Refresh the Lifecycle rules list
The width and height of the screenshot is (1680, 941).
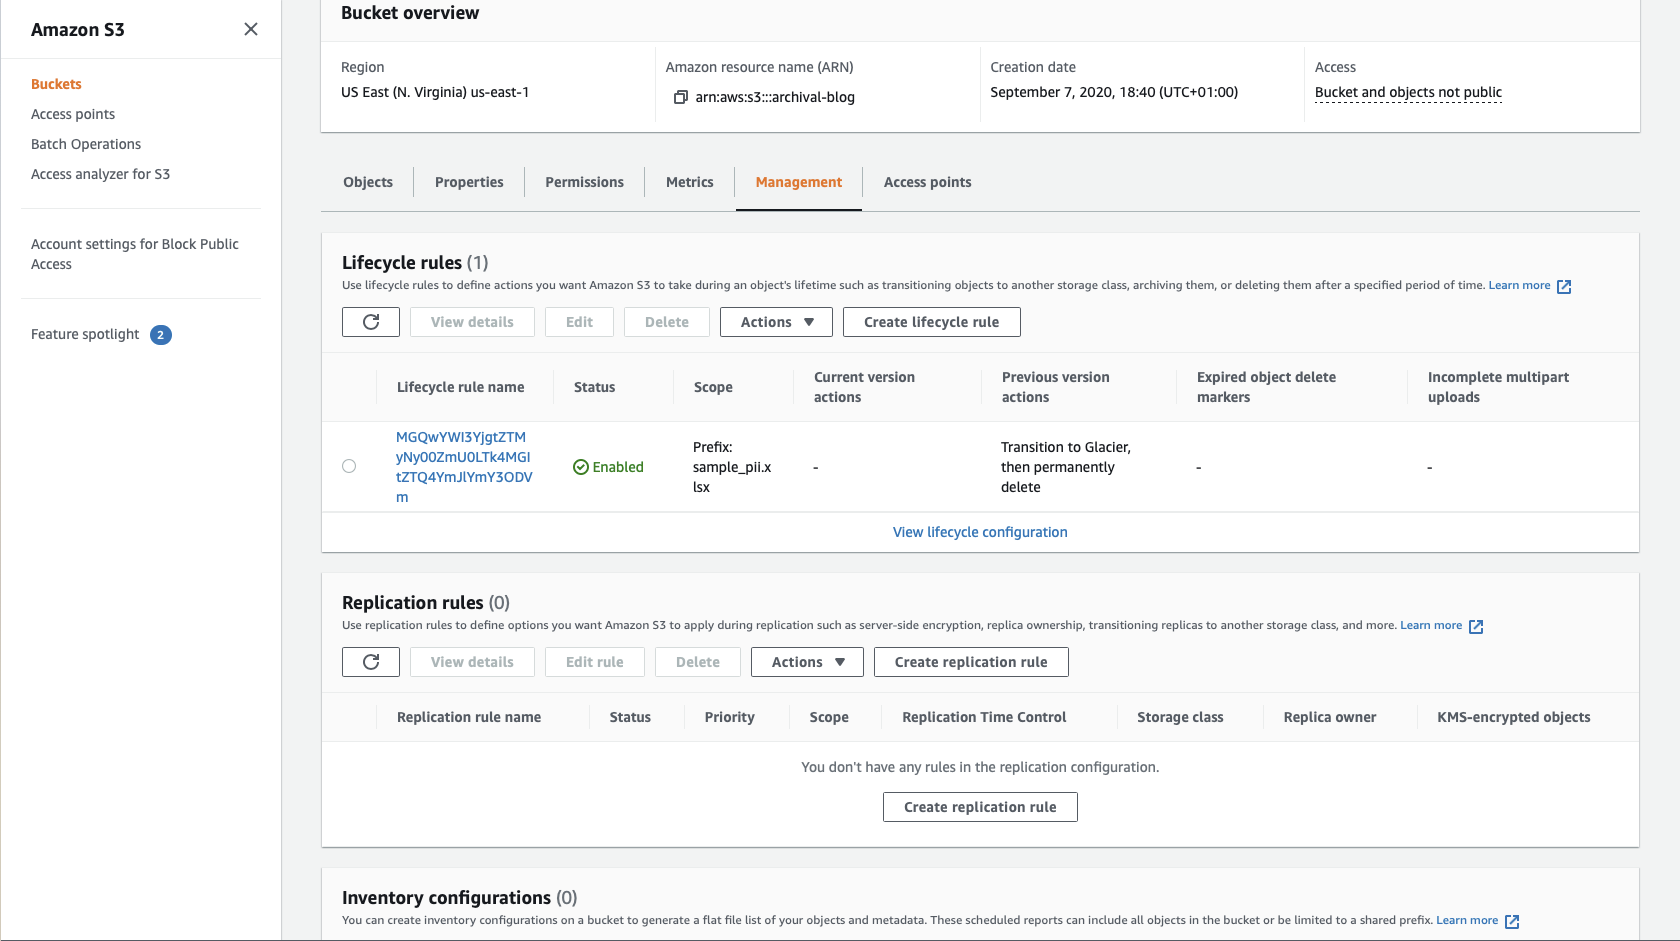coord(371,322)
